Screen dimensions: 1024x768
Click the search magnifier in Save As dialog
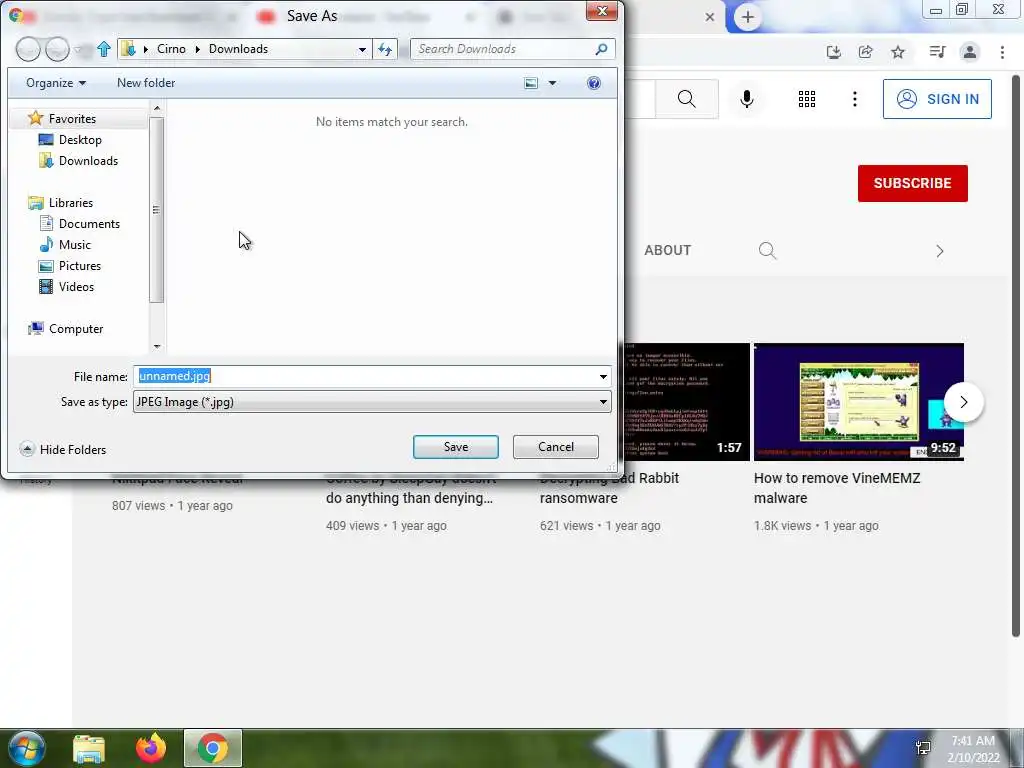pyautogui.click(x=601, y=49)
